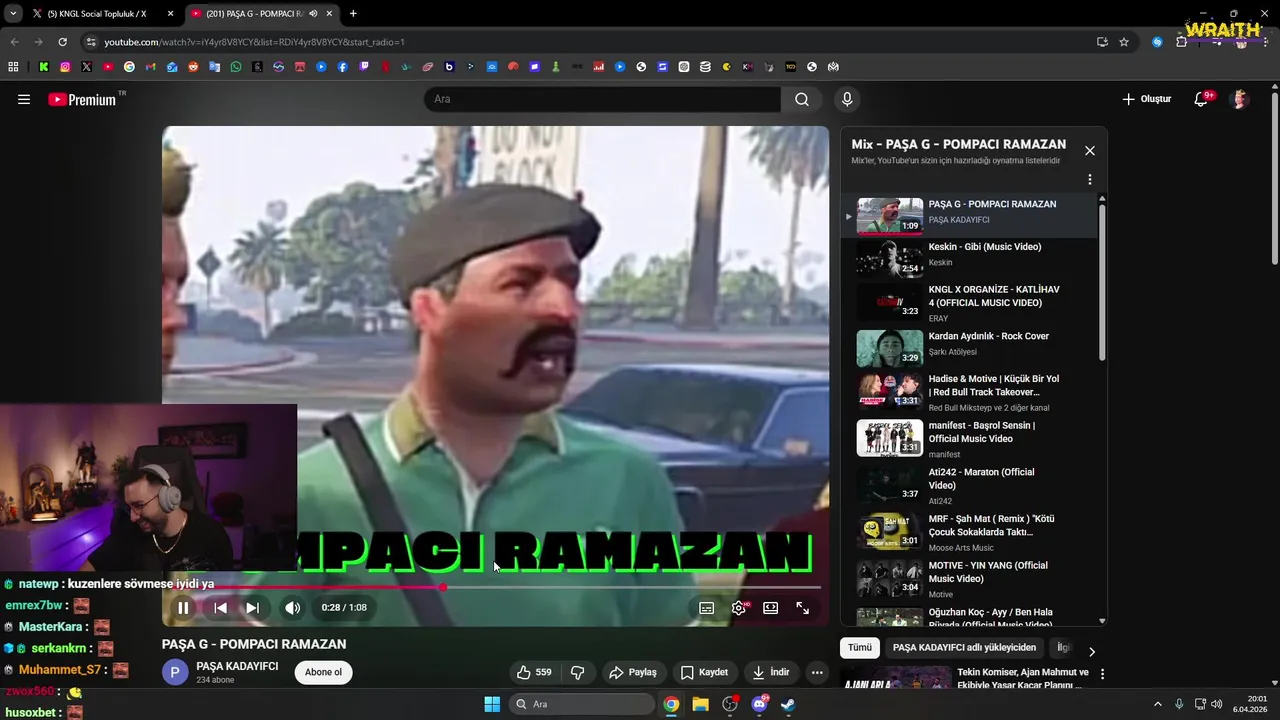The height and width of the screenshot is (720, 1280).
Task: Go back in browser history
Action: pos(14,42)
